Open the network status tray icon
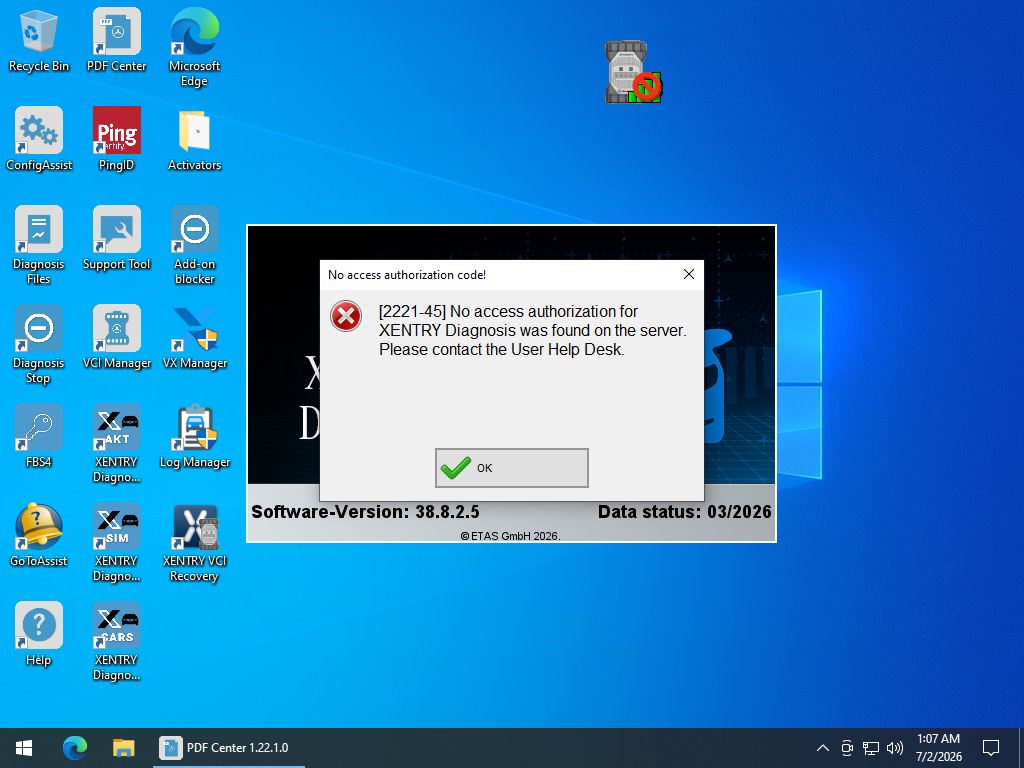This screenshot has height=768, width=1024. [871, 748]
